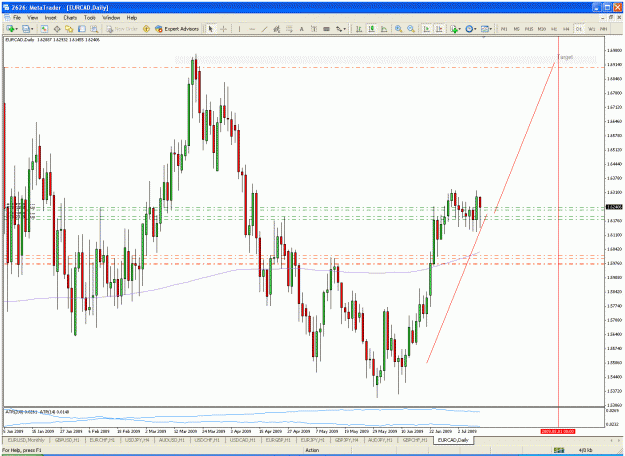Open the Window menu
This screenshot has width=625, height=456.
point(111,18)
